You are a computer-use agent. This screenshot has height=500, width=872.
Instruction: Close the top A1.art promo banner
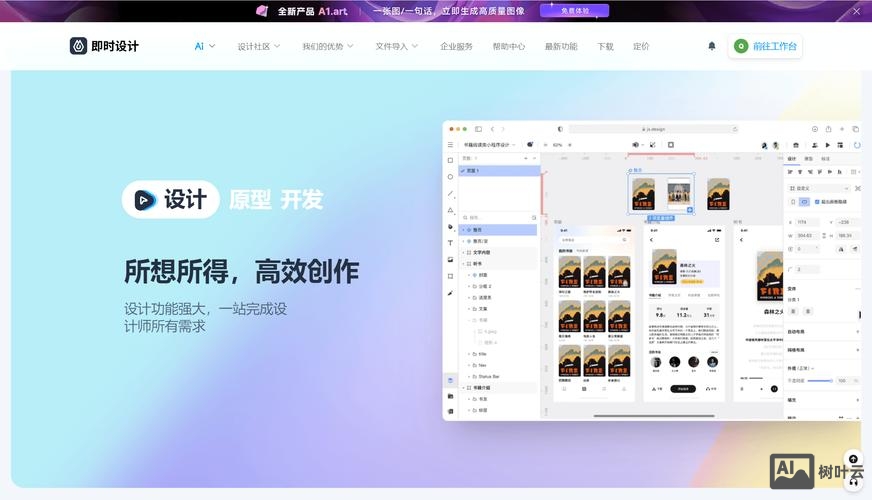(x=856, y=11)
